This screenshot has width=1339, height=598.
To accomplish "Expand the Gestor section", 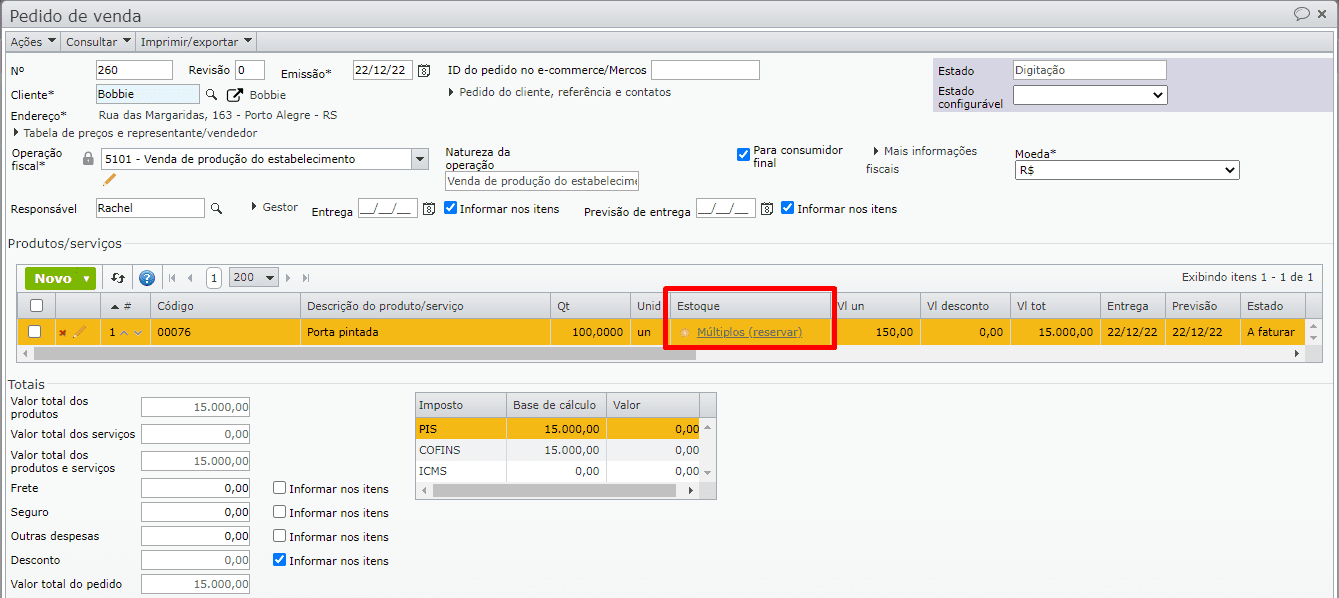I will click(x=274, y=207).
